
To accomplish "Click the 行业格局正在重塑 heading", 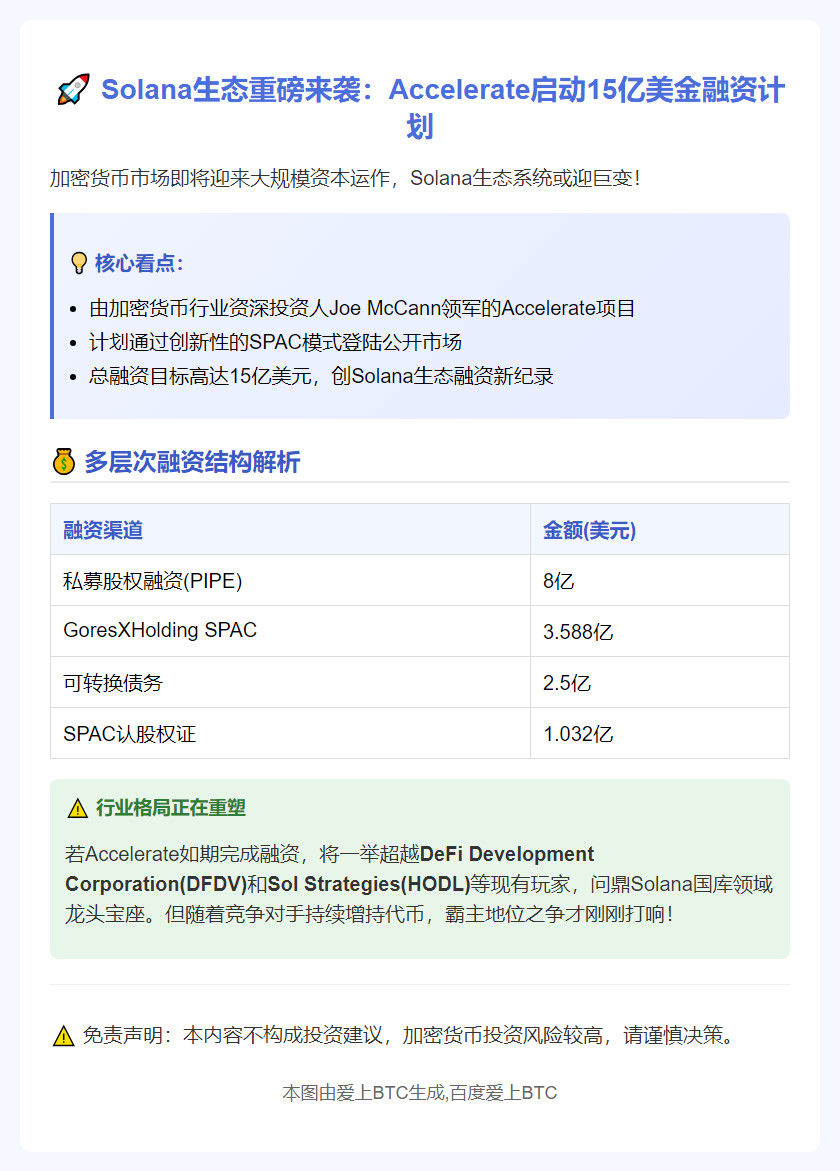I will coord(171,808).
